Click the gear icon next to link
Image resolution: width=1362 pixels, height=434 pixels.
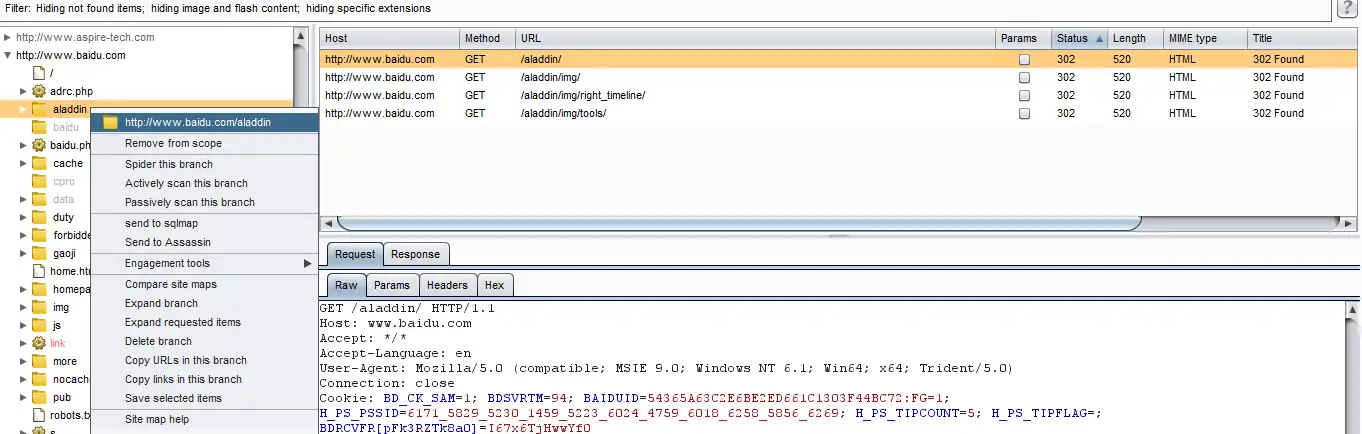pyautogui.click(x=39, y=342)
